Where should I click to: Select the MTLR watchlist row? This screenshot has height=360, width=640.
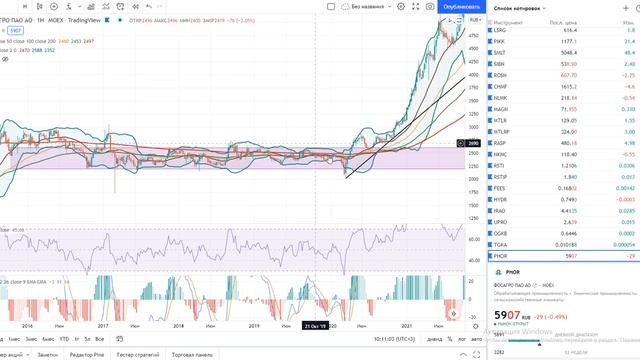click(563, 121)
